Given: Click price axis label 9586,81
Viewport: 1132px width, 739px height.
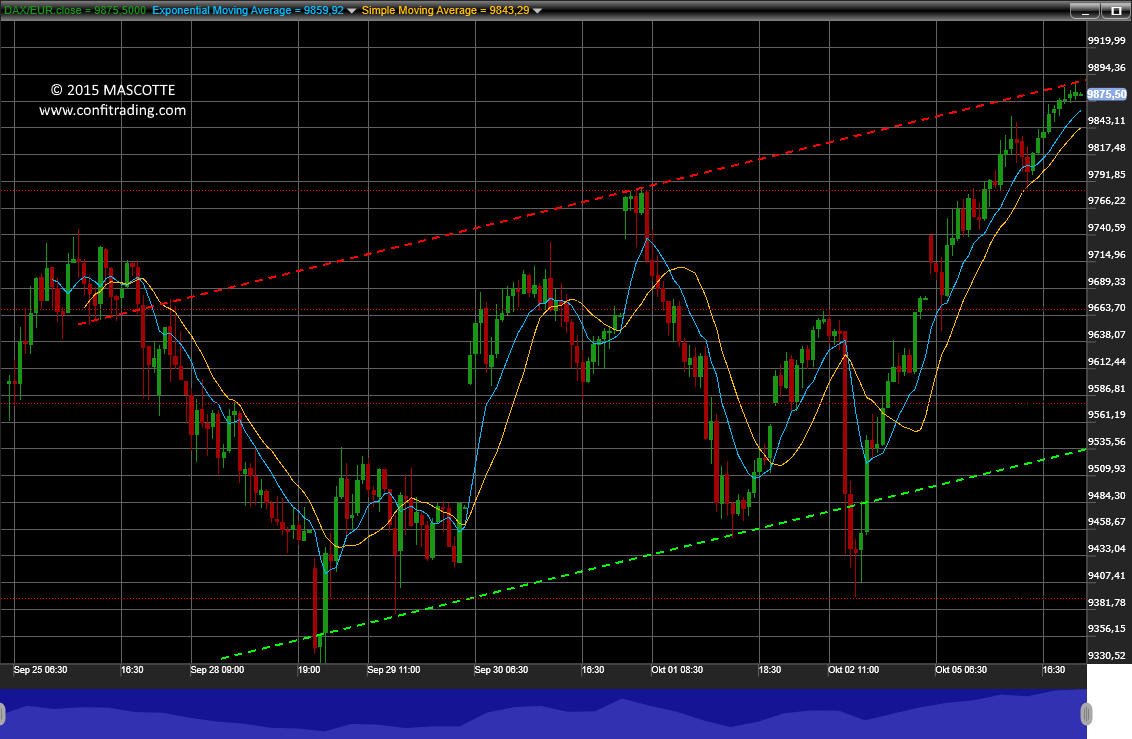Looking at the screenshot, I should [1107, 388].
